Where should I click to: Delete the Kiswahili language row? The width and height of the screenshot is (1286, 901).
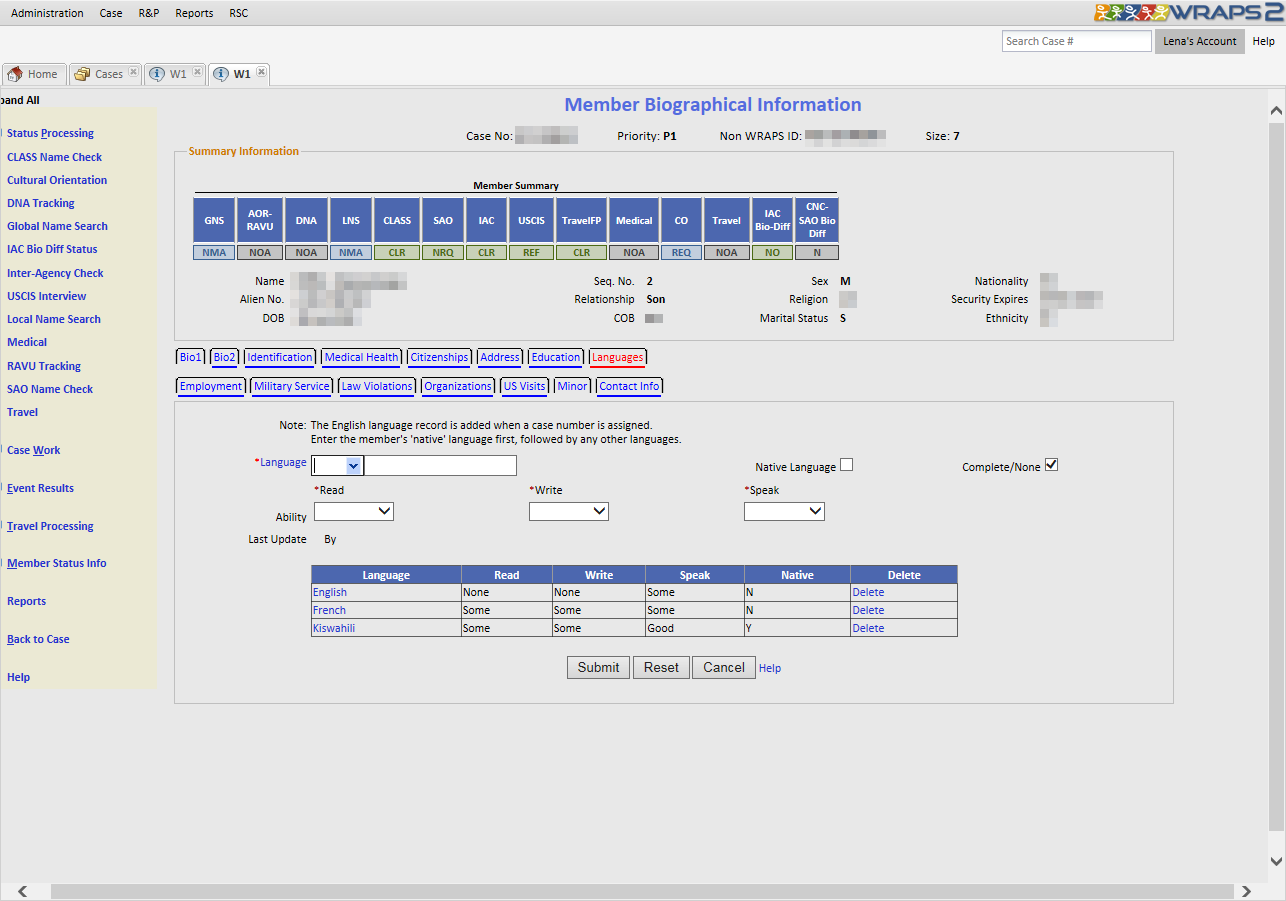(x=868, y=628)
